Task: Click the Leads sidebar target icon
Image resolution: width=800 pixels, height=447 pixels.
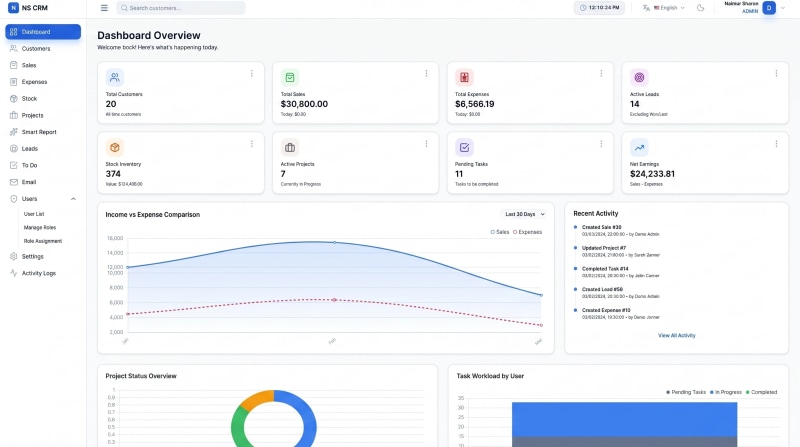Action: (x=14, y=148)
